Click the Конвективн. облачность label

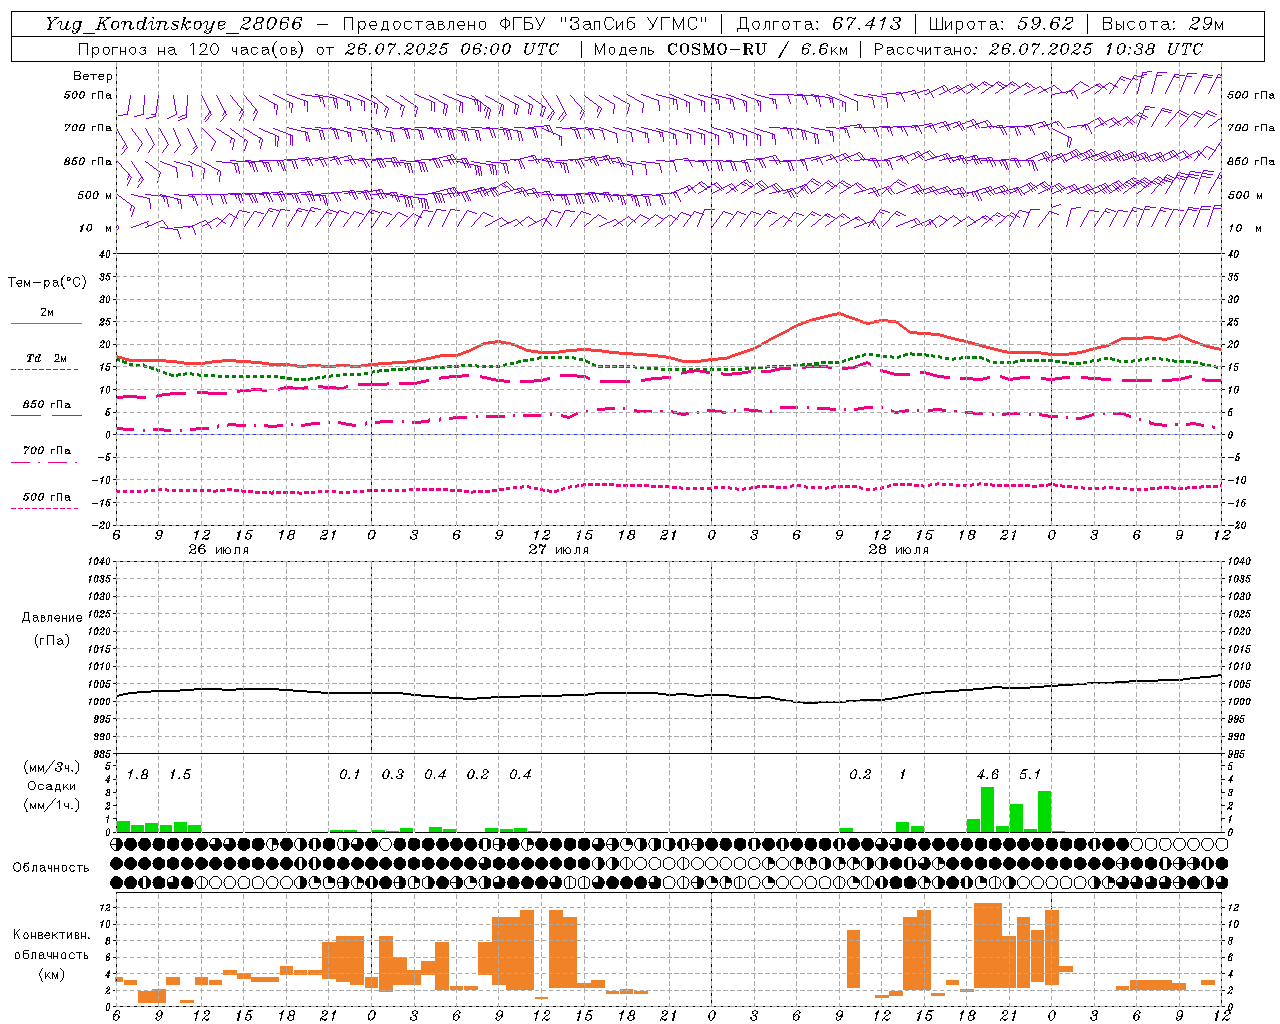(51, 945)
